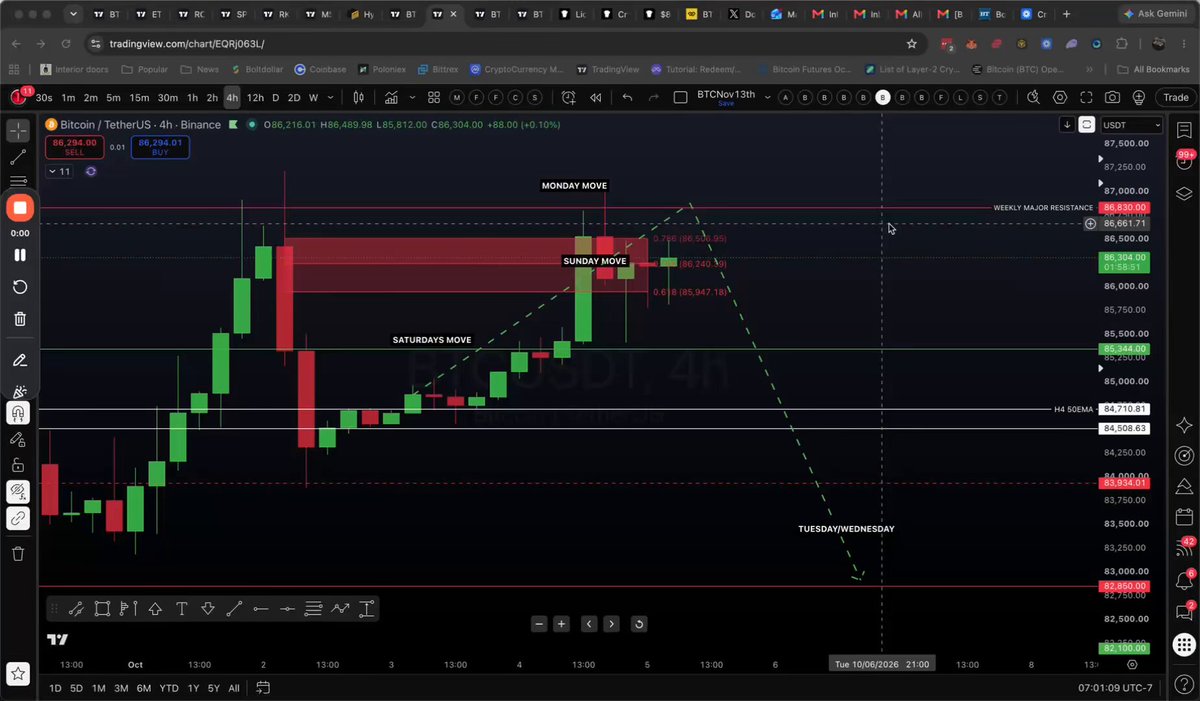Open chart layout square icon
Screen dimensions: 1200x701
(x=681, y=97)
